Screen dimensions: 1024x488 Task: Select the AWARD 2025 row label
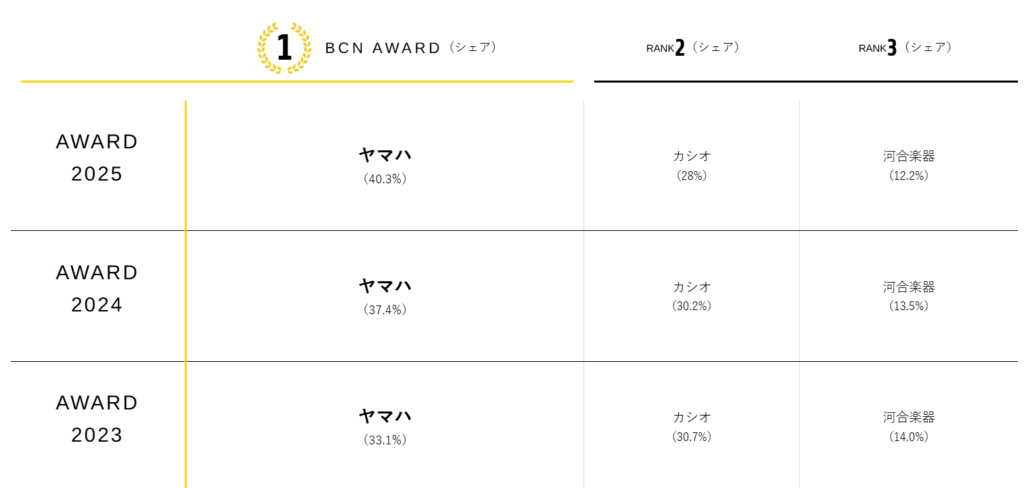[97, 158]
